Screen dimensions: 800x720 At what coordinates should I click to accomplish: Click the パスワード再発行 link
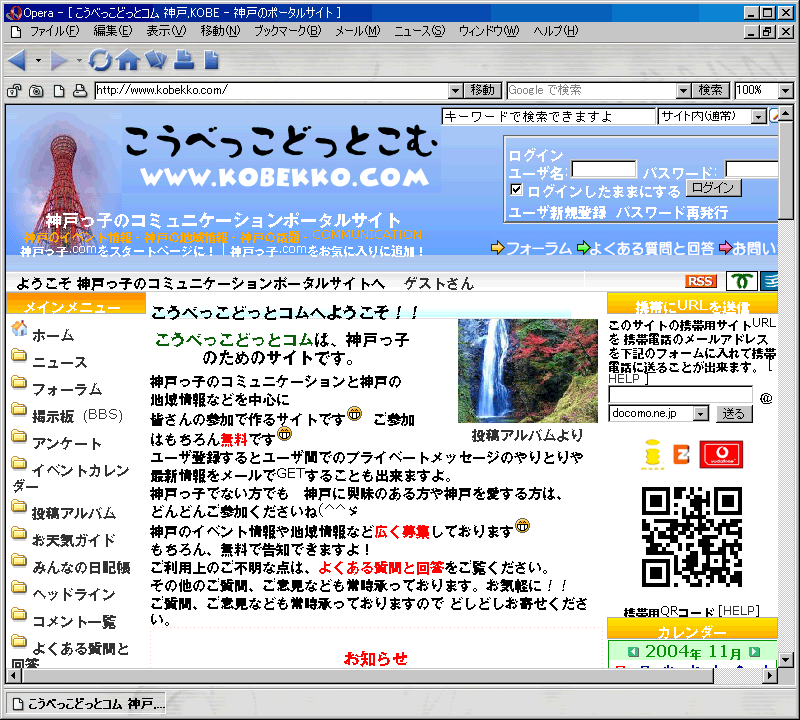(x=671, y=212)
